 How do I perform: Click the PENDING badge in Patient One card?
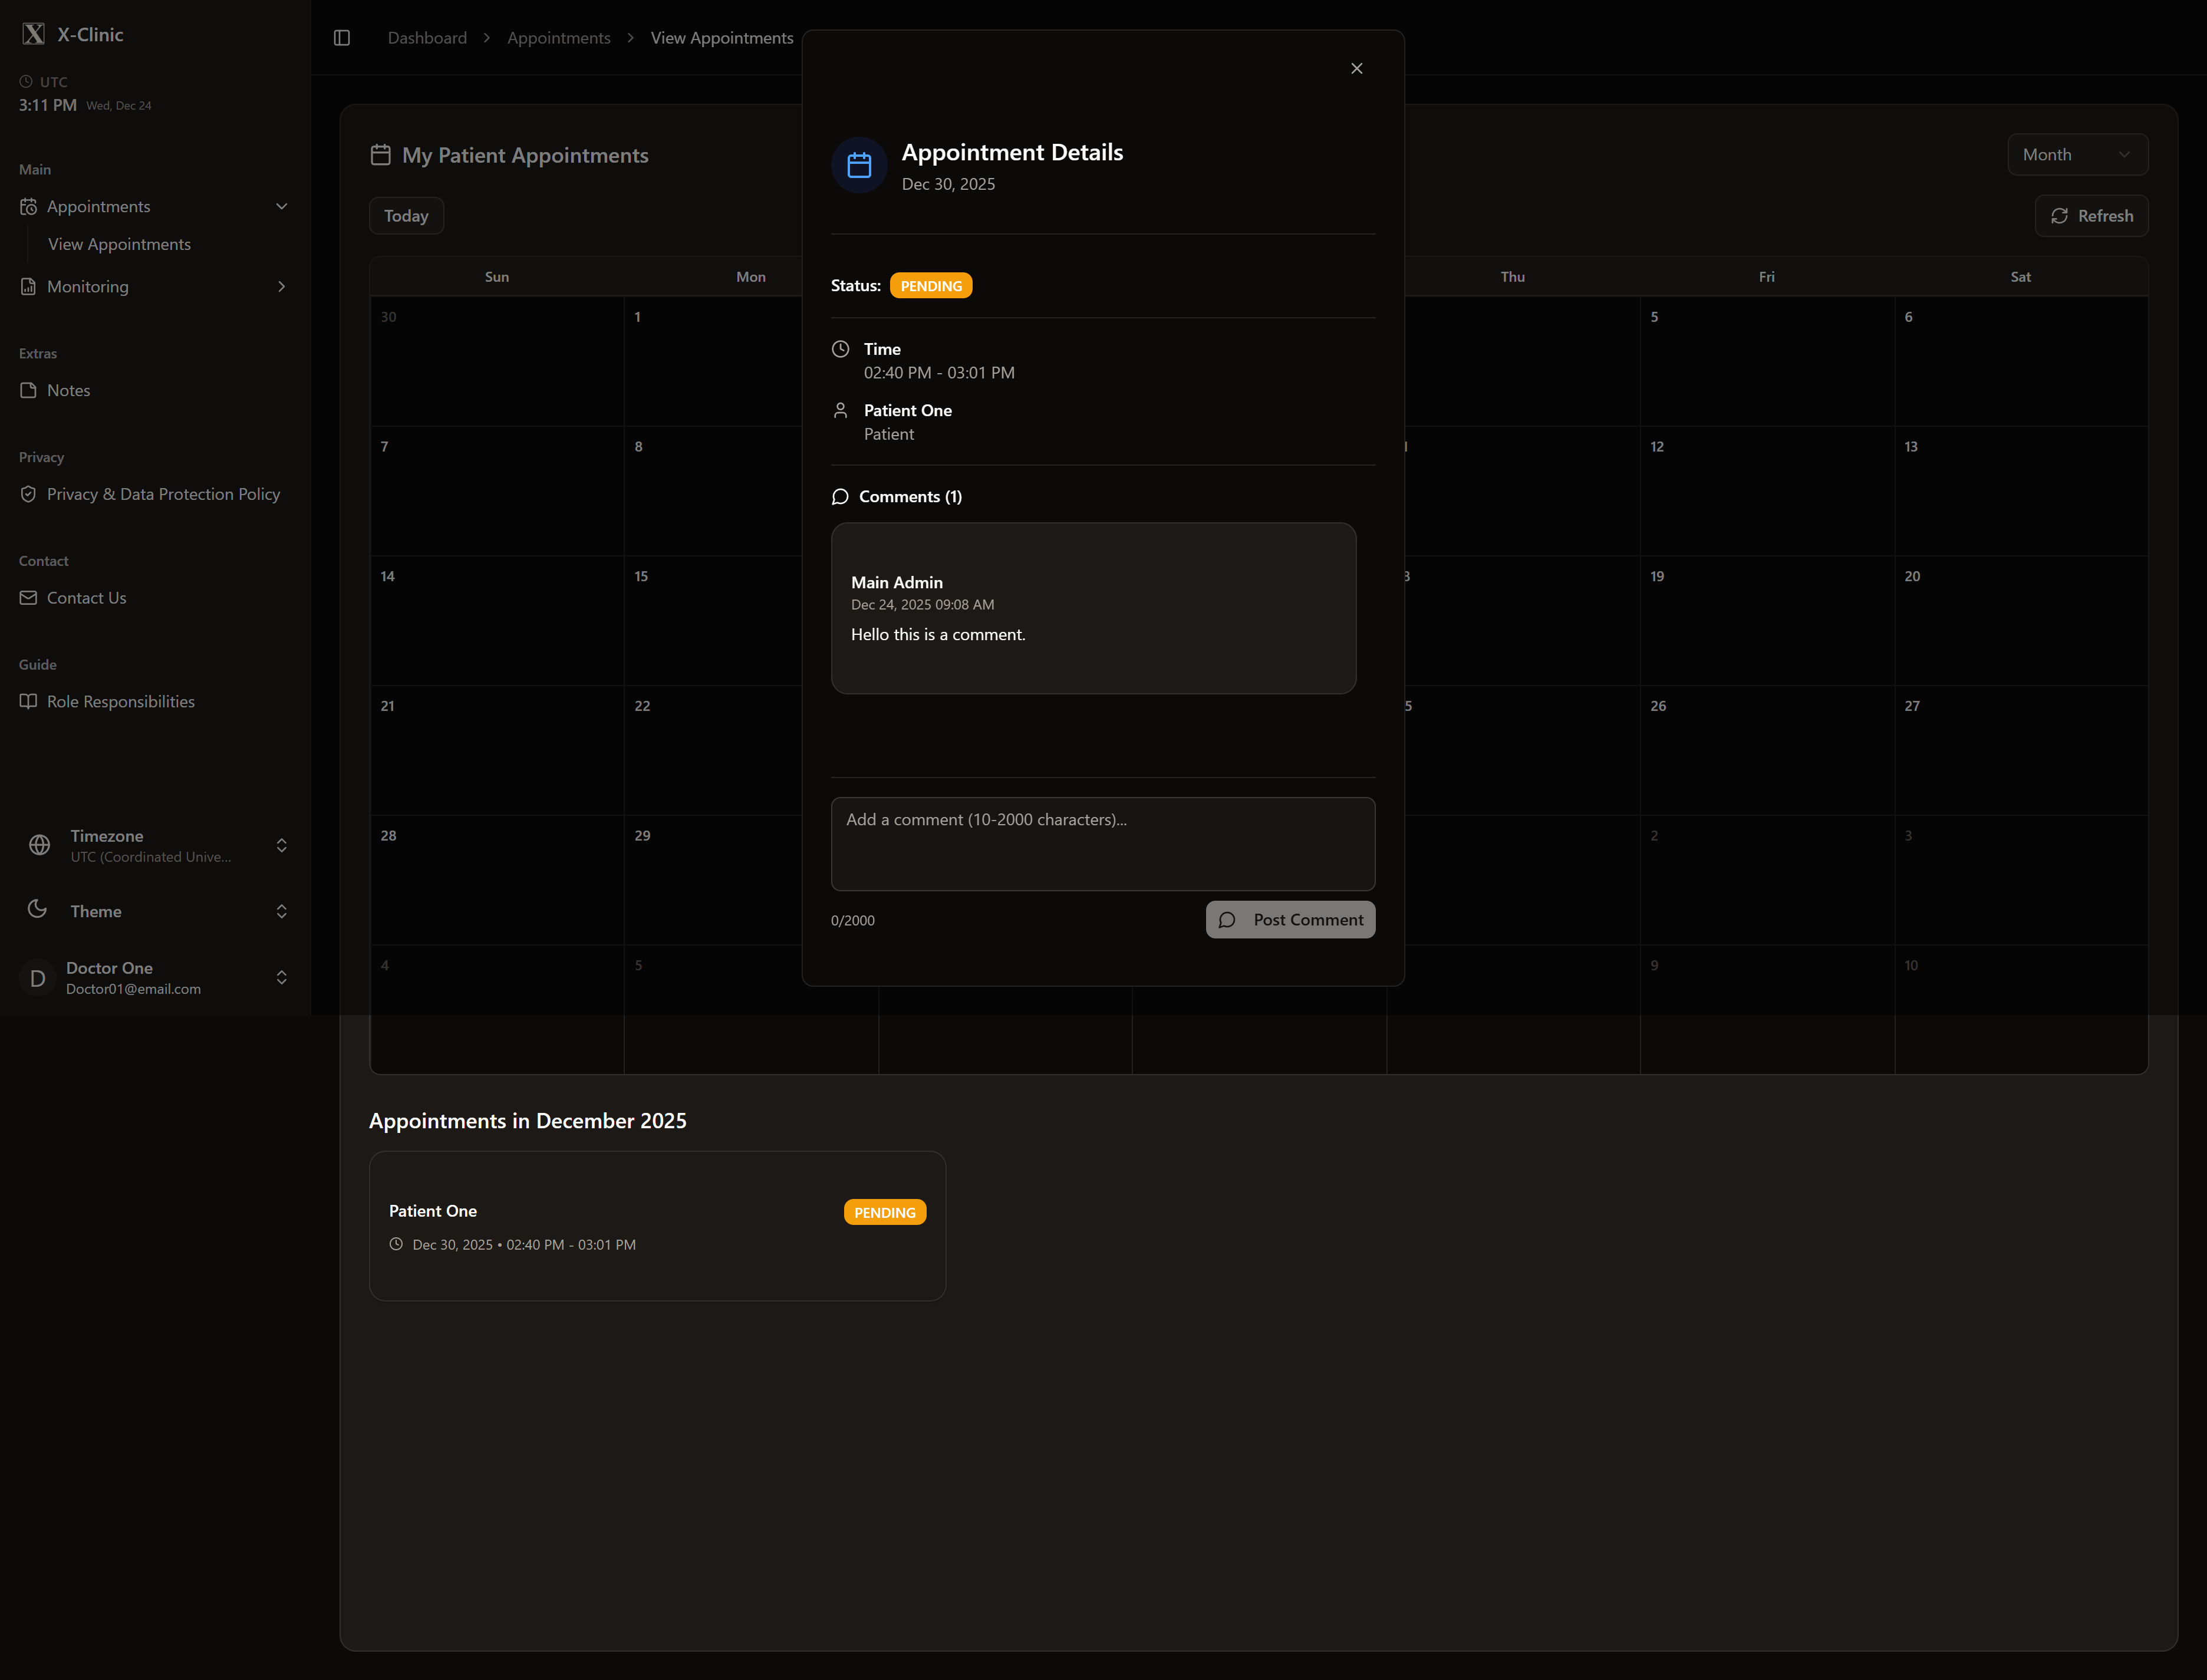point(884,1212)
